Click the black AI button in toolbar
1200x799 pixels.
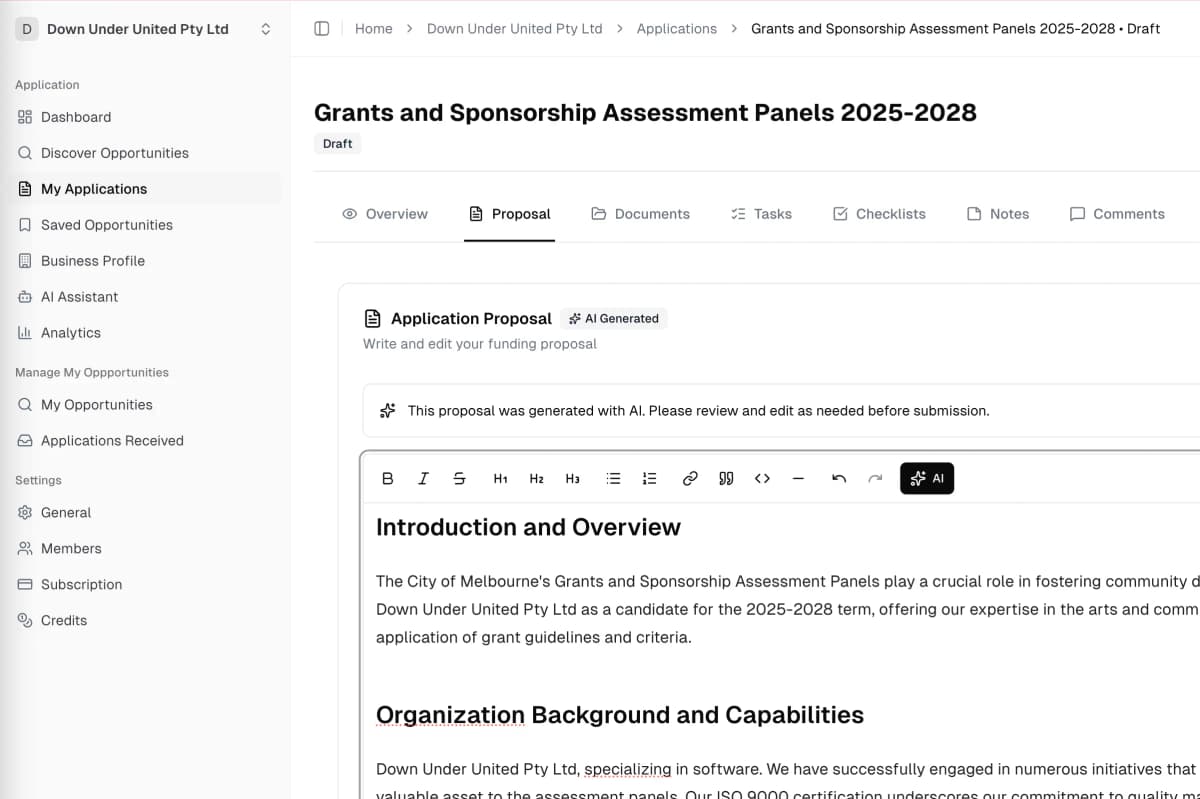[927, 479]
